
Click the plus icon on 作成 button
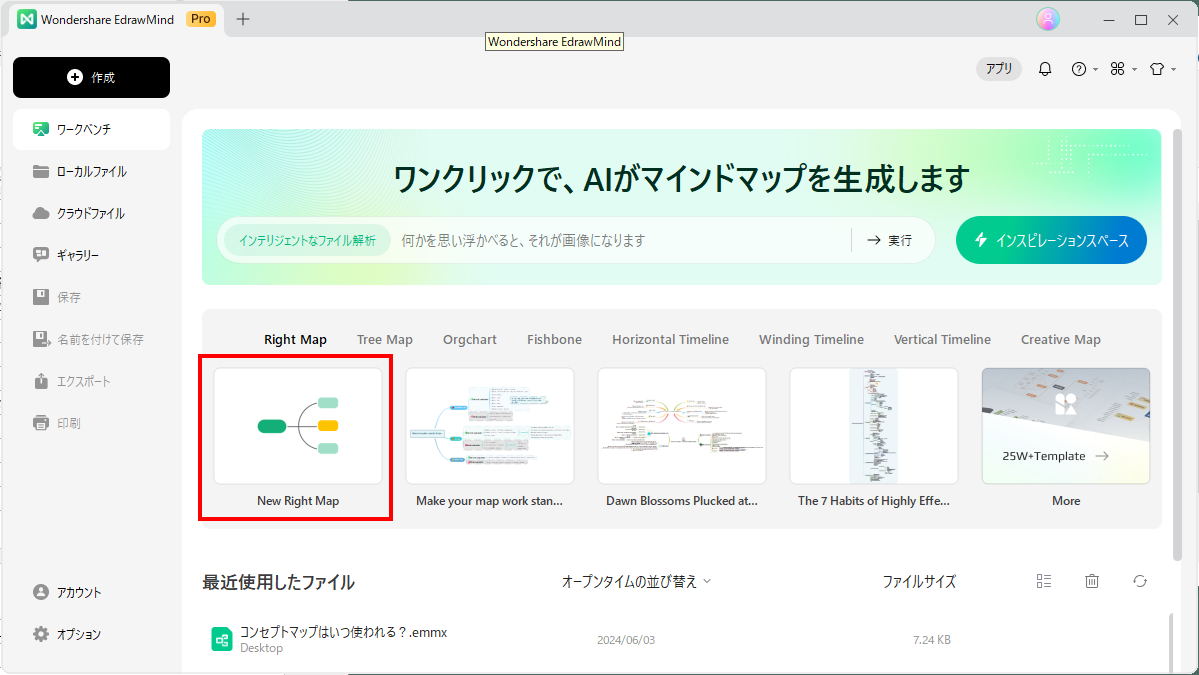(x=75, y=77)
